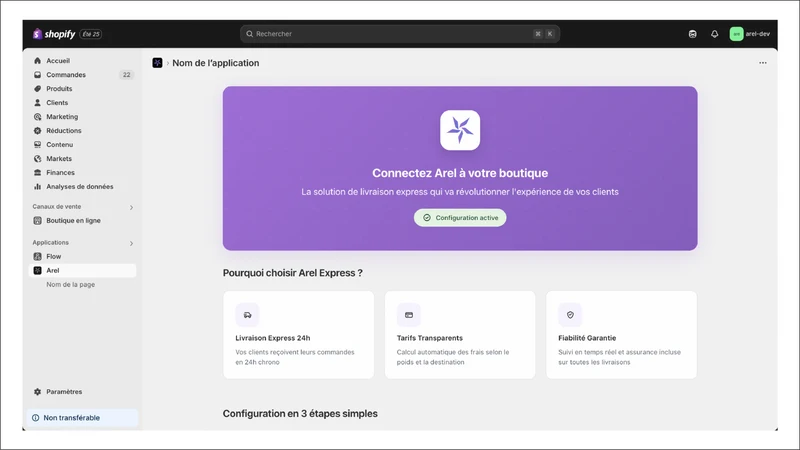Click the store sidekick icon in top bar
This screenshot has width=800, height=450.
point(692,34)
